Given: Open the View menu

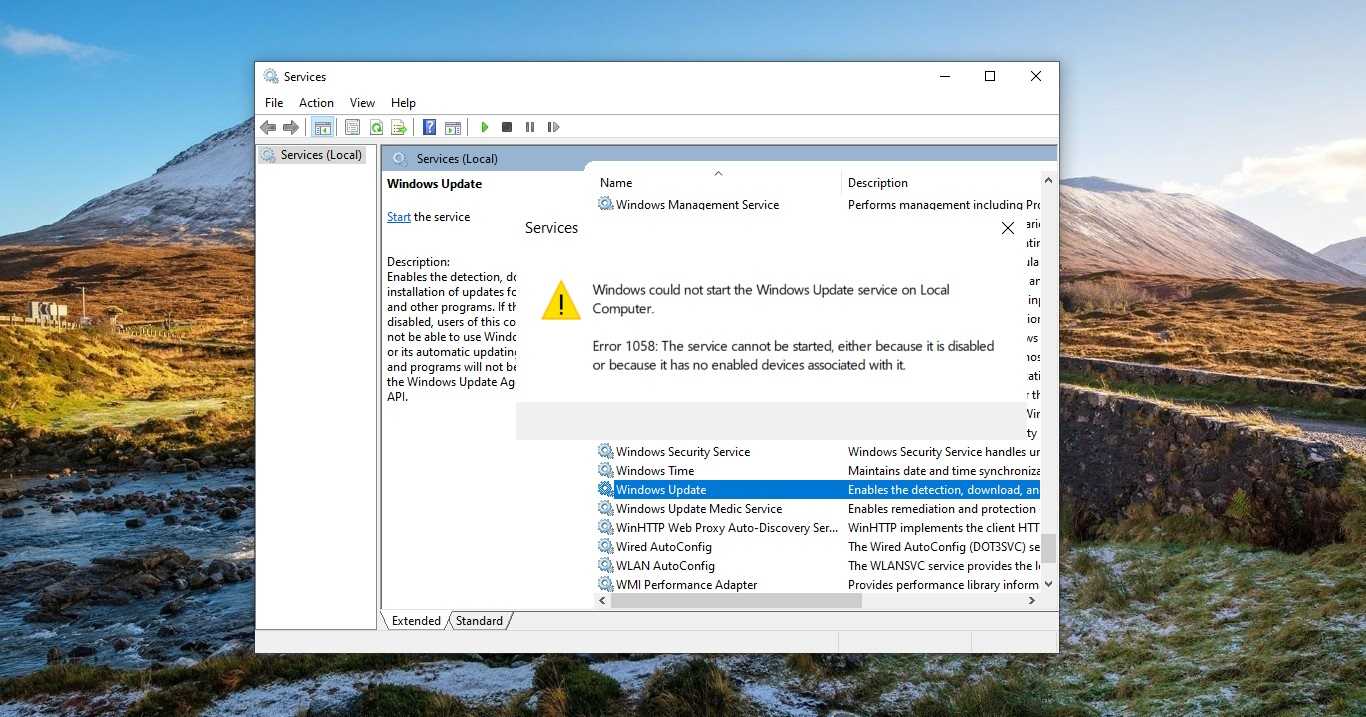Looking at the screenshot, I should click(x=362, y=103).
